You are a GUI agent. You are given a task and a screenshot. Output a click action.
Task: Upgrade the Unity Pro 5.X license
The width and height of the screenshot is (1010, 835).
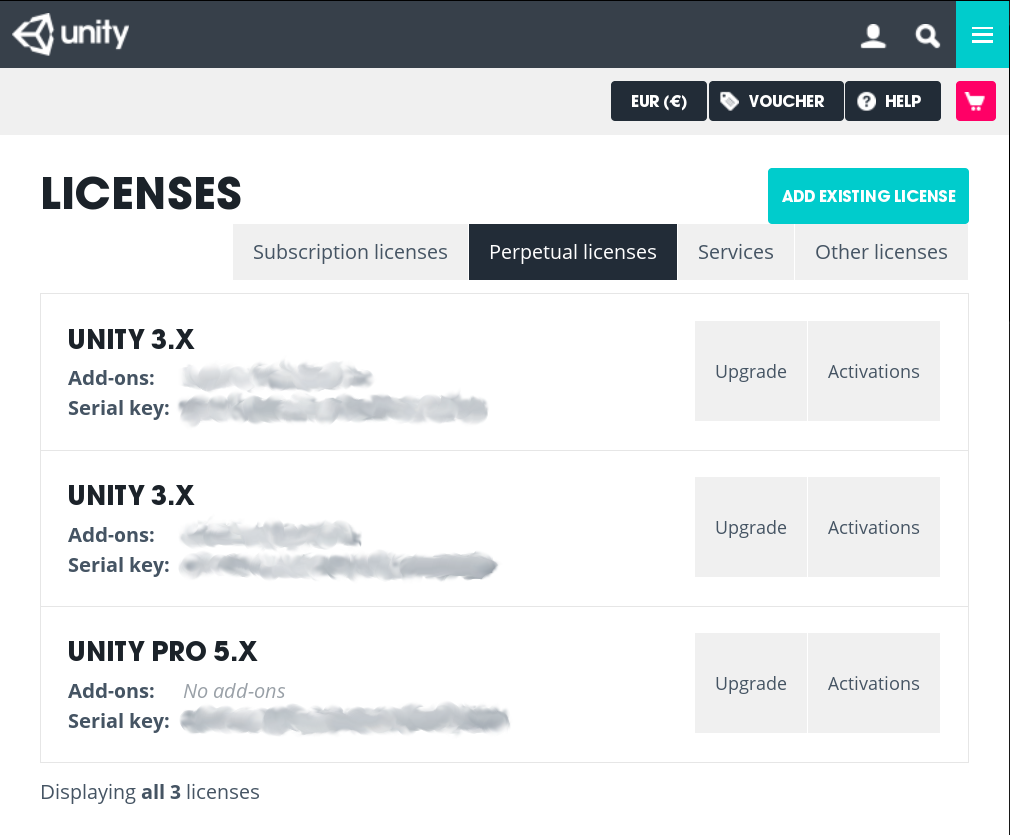coord(750,683)
